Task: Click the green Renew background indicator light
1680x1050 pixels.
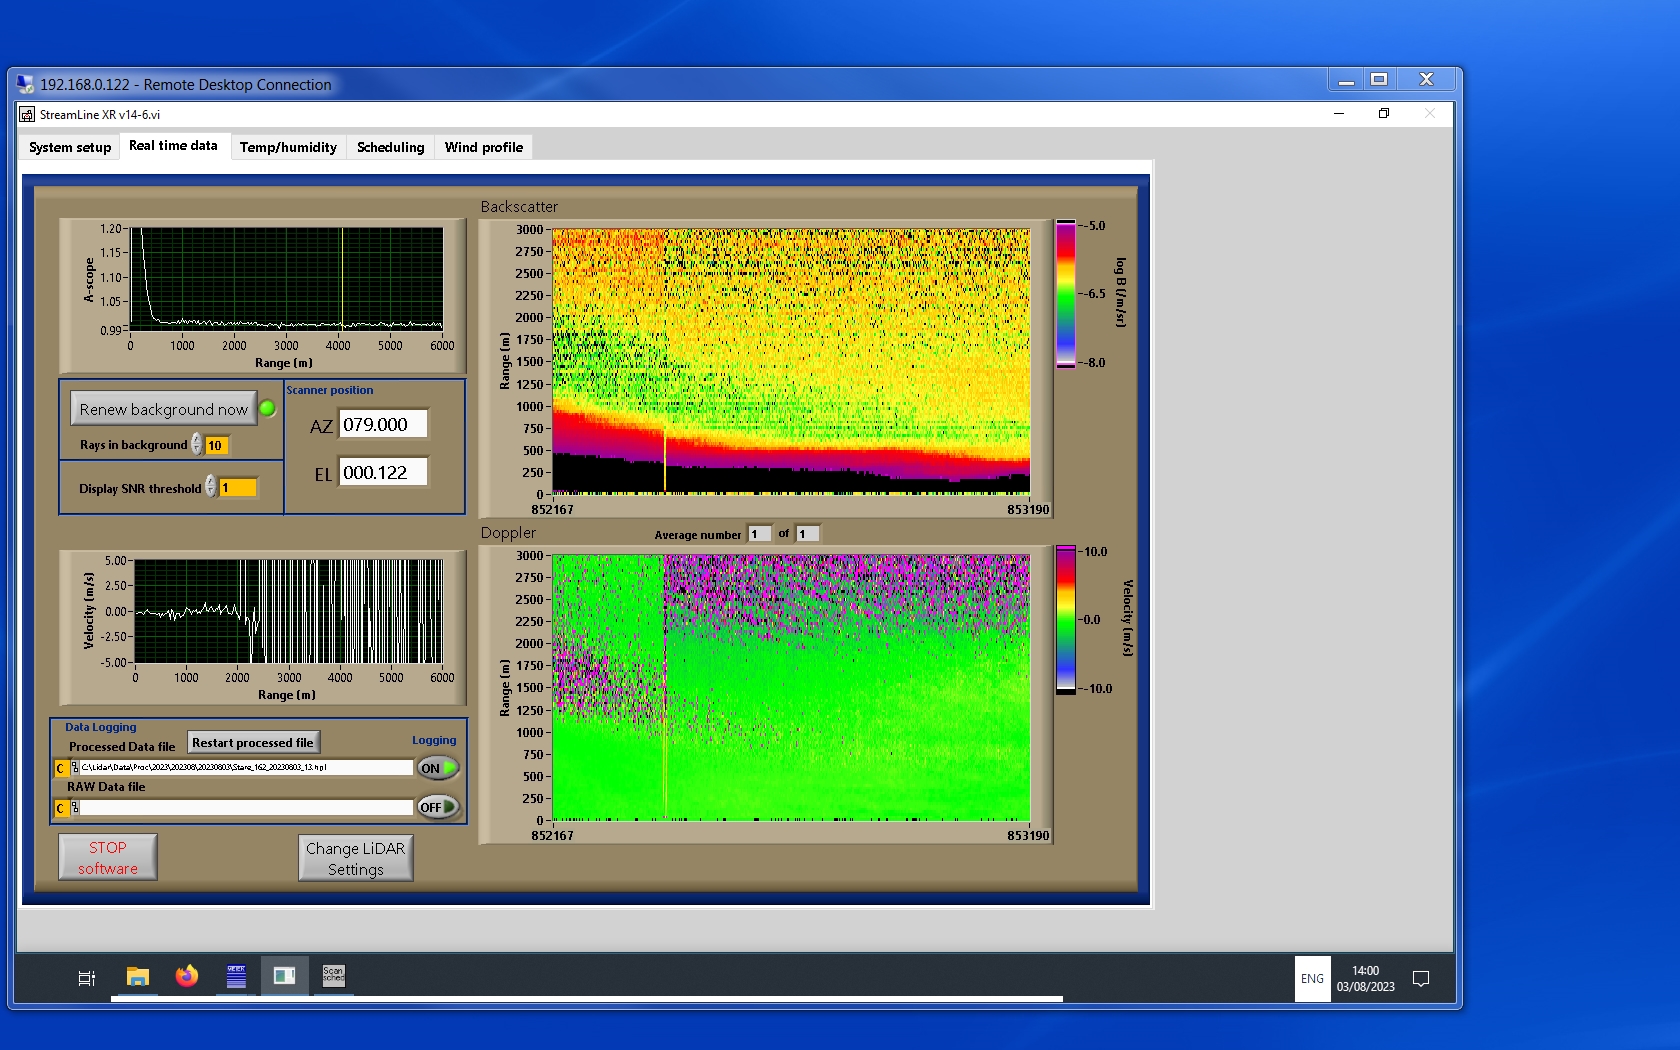Action: pyautogui.click(x=268, y=408)
